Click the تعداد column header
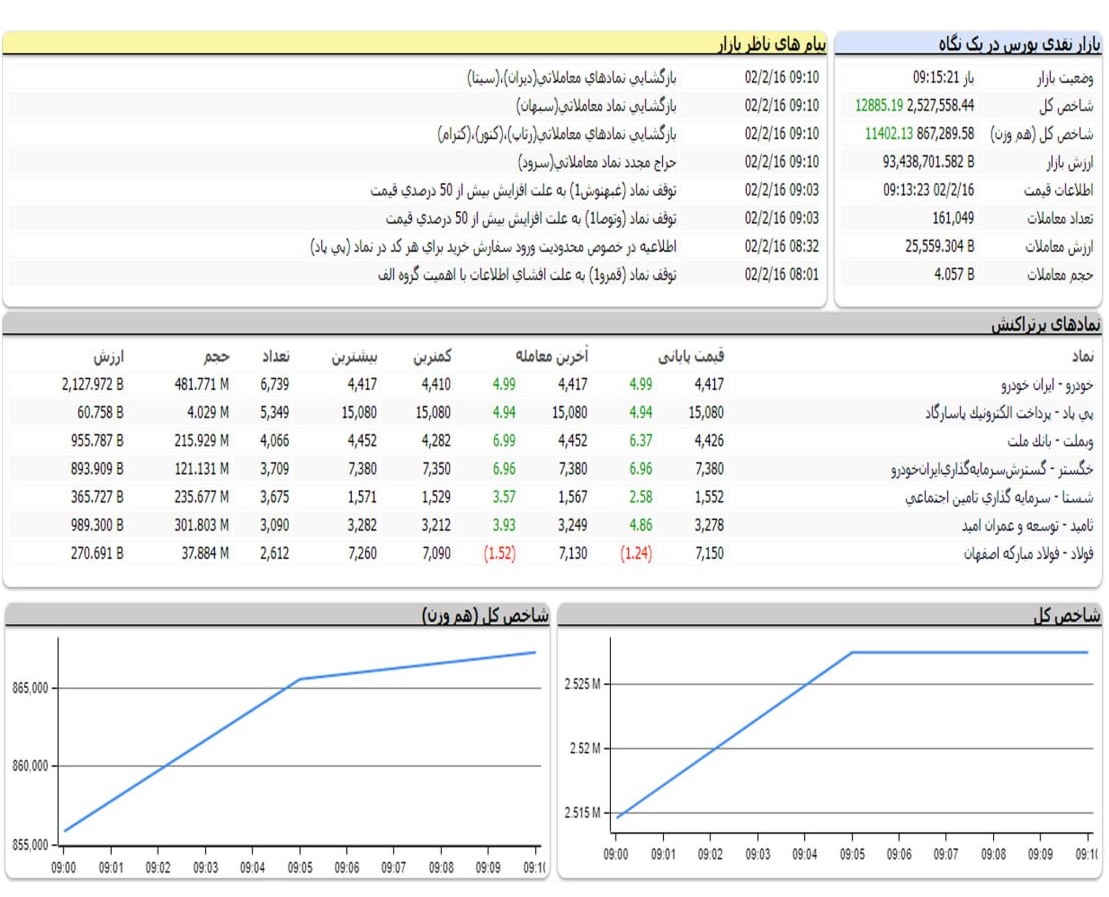The height and width of the screenshot is (897, 1109). click(275, 356)
